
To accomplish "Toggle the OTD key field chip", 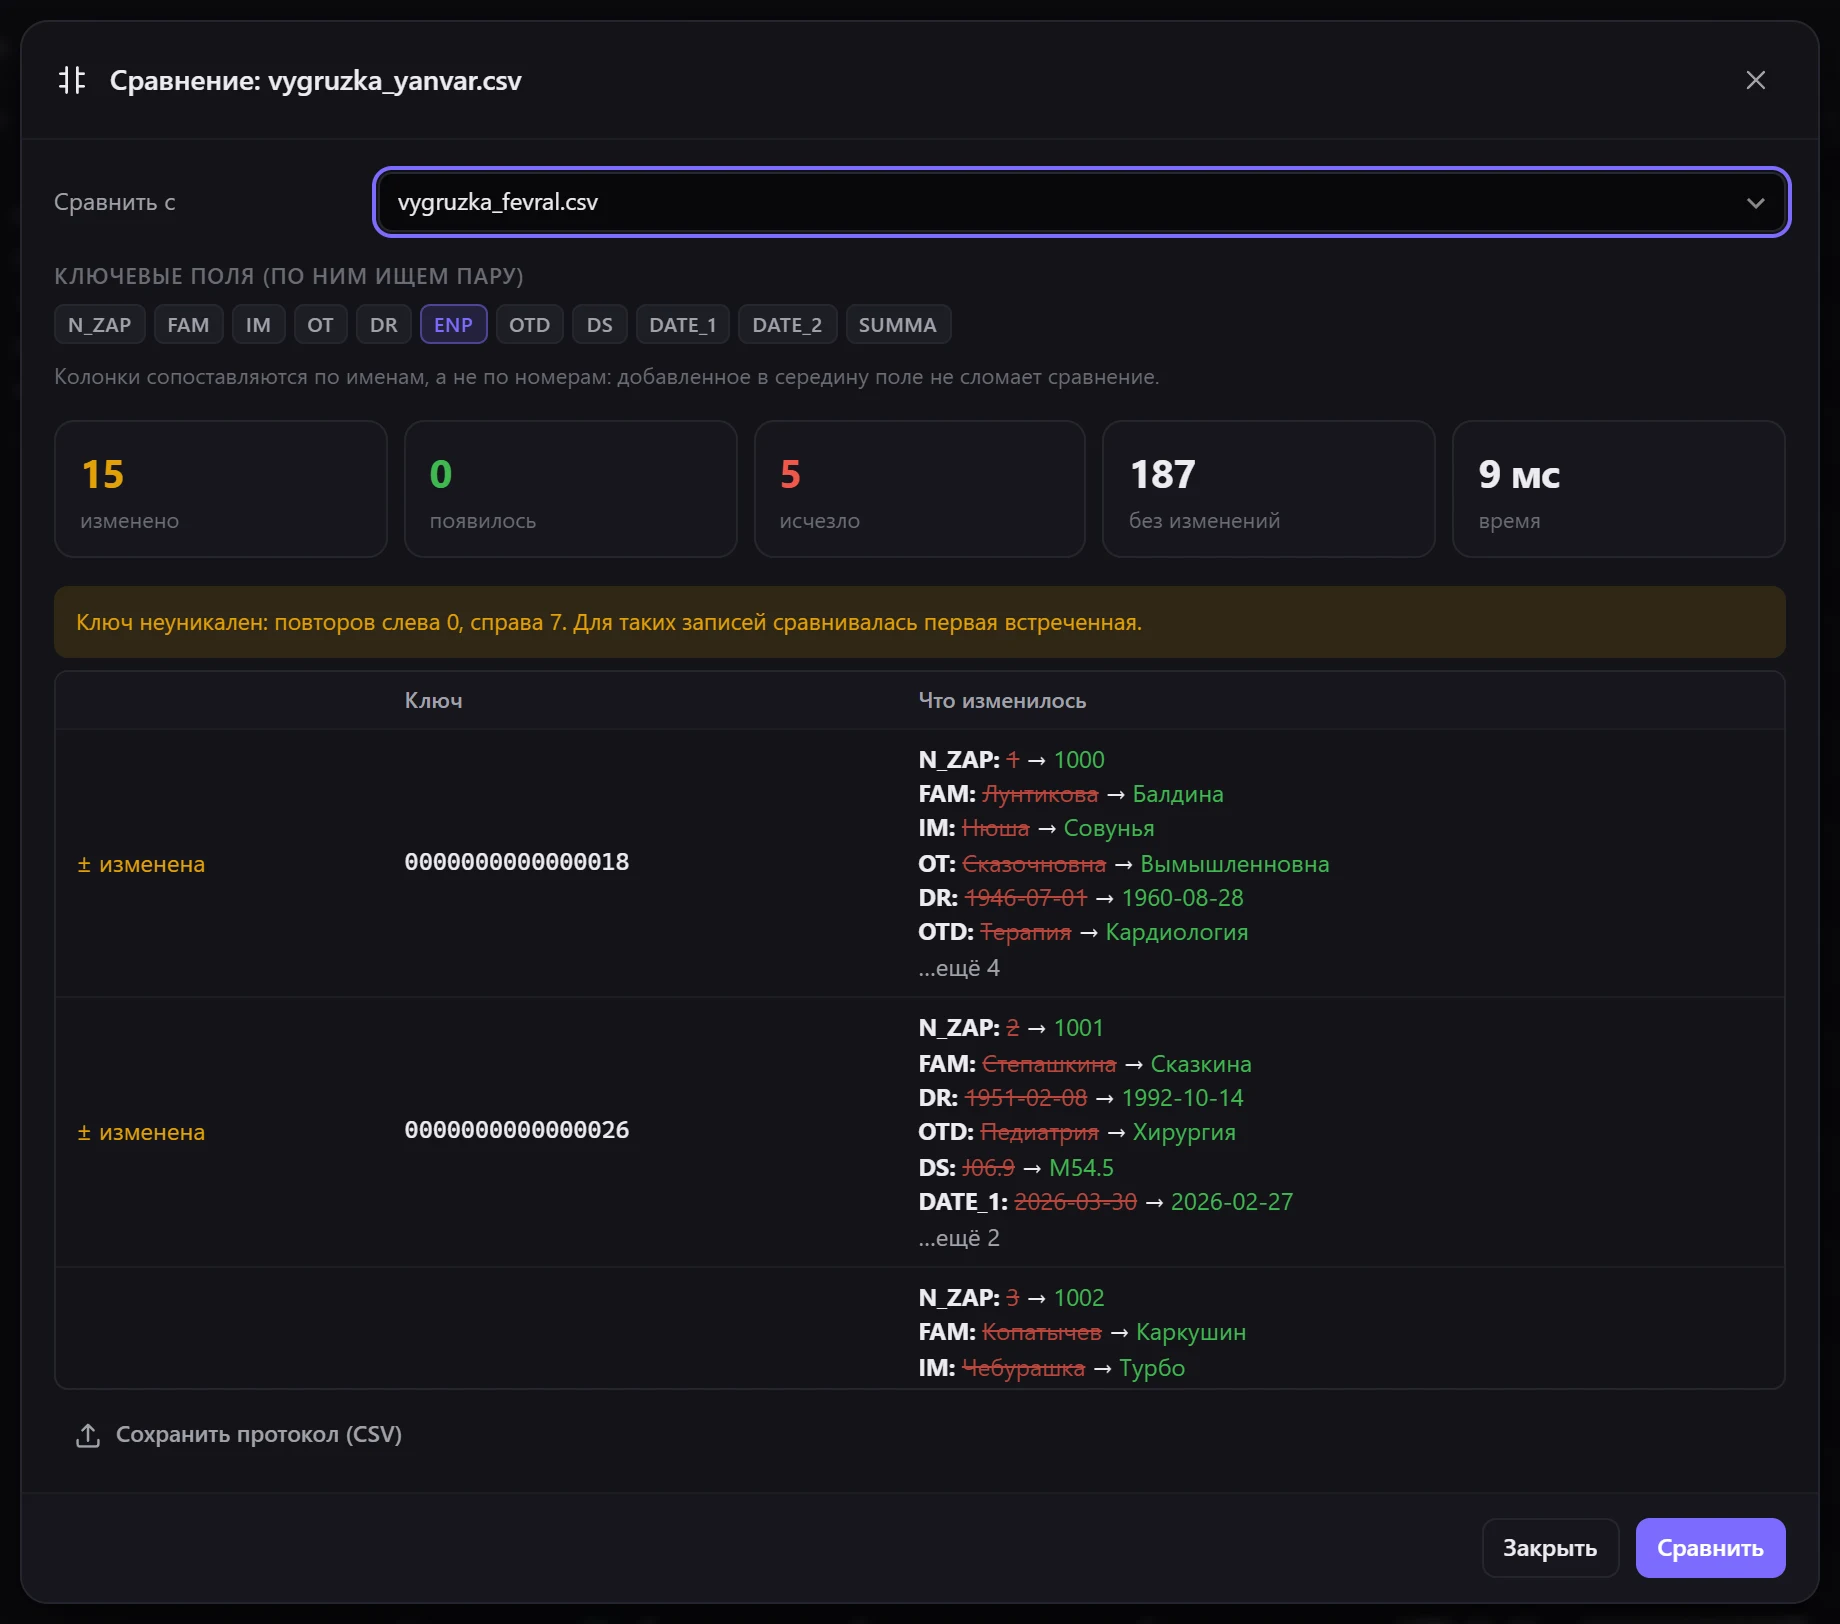I will point(529,325).
